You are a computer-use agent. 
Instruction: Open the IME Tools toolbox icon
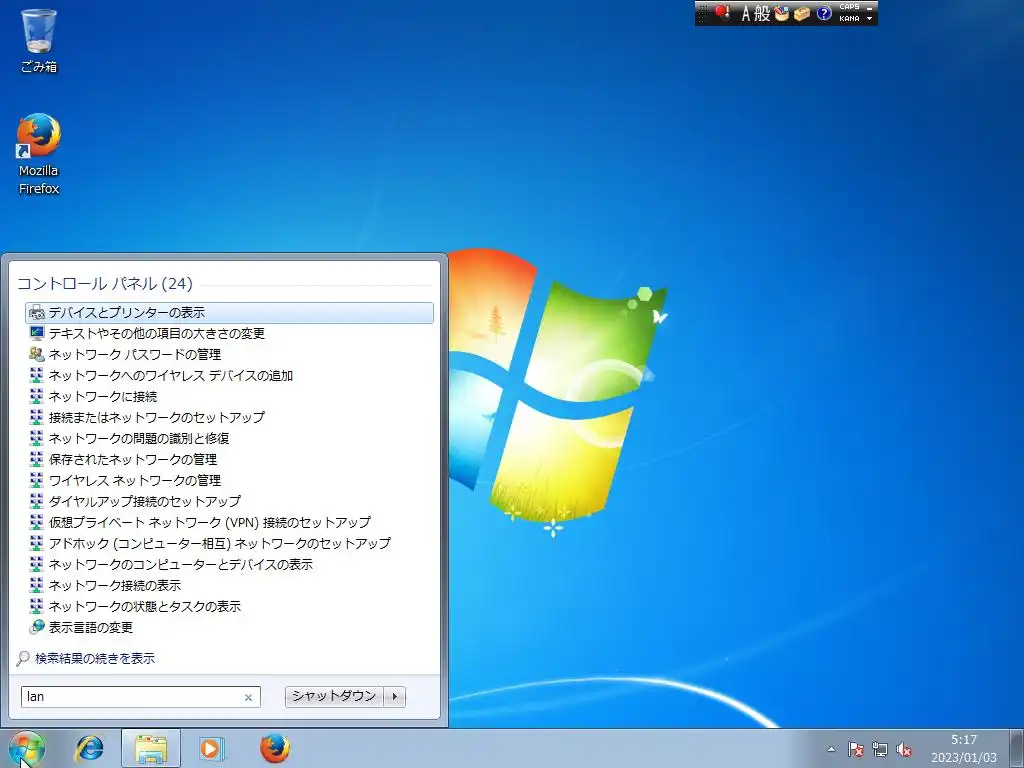click(x=802, y=13)
